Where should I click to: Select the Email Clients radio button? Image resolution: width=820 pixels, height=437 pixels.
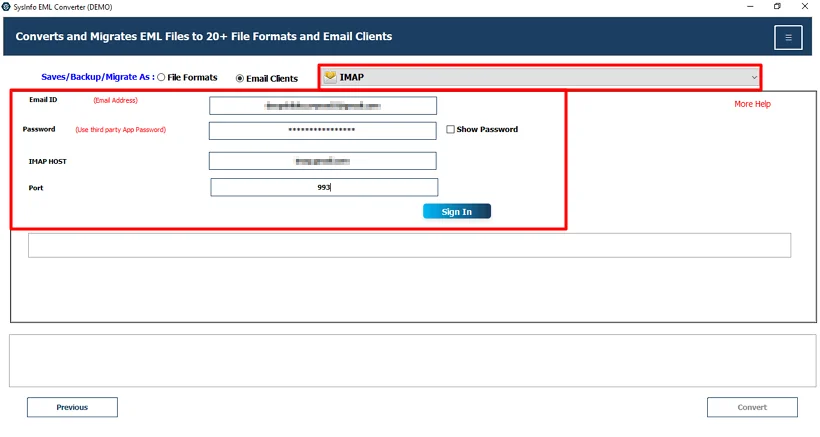(240, 78)
